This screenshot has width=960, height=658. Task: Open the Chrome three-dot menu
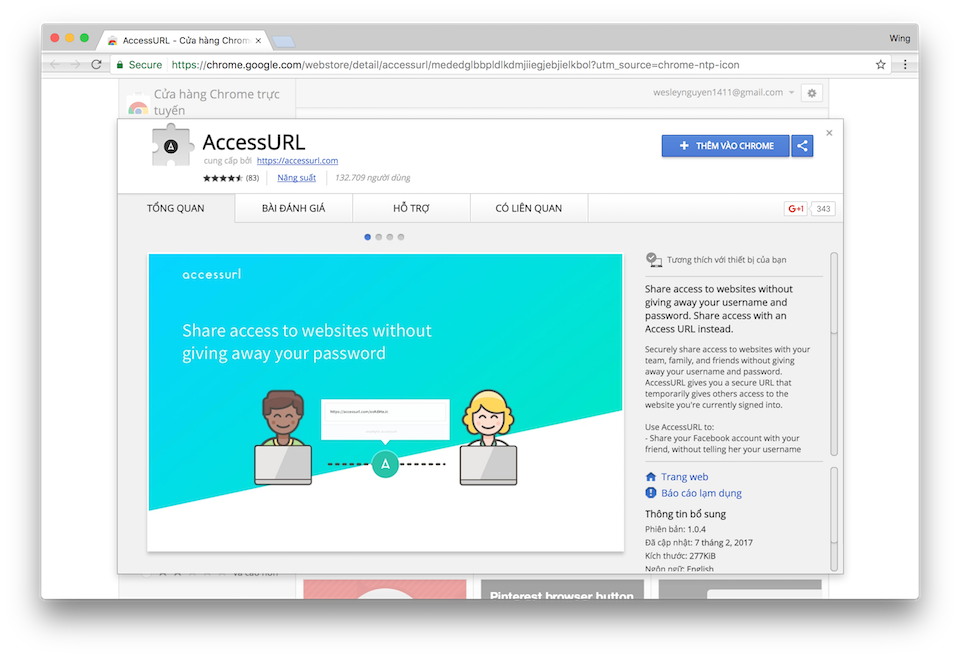pos(905,64)
